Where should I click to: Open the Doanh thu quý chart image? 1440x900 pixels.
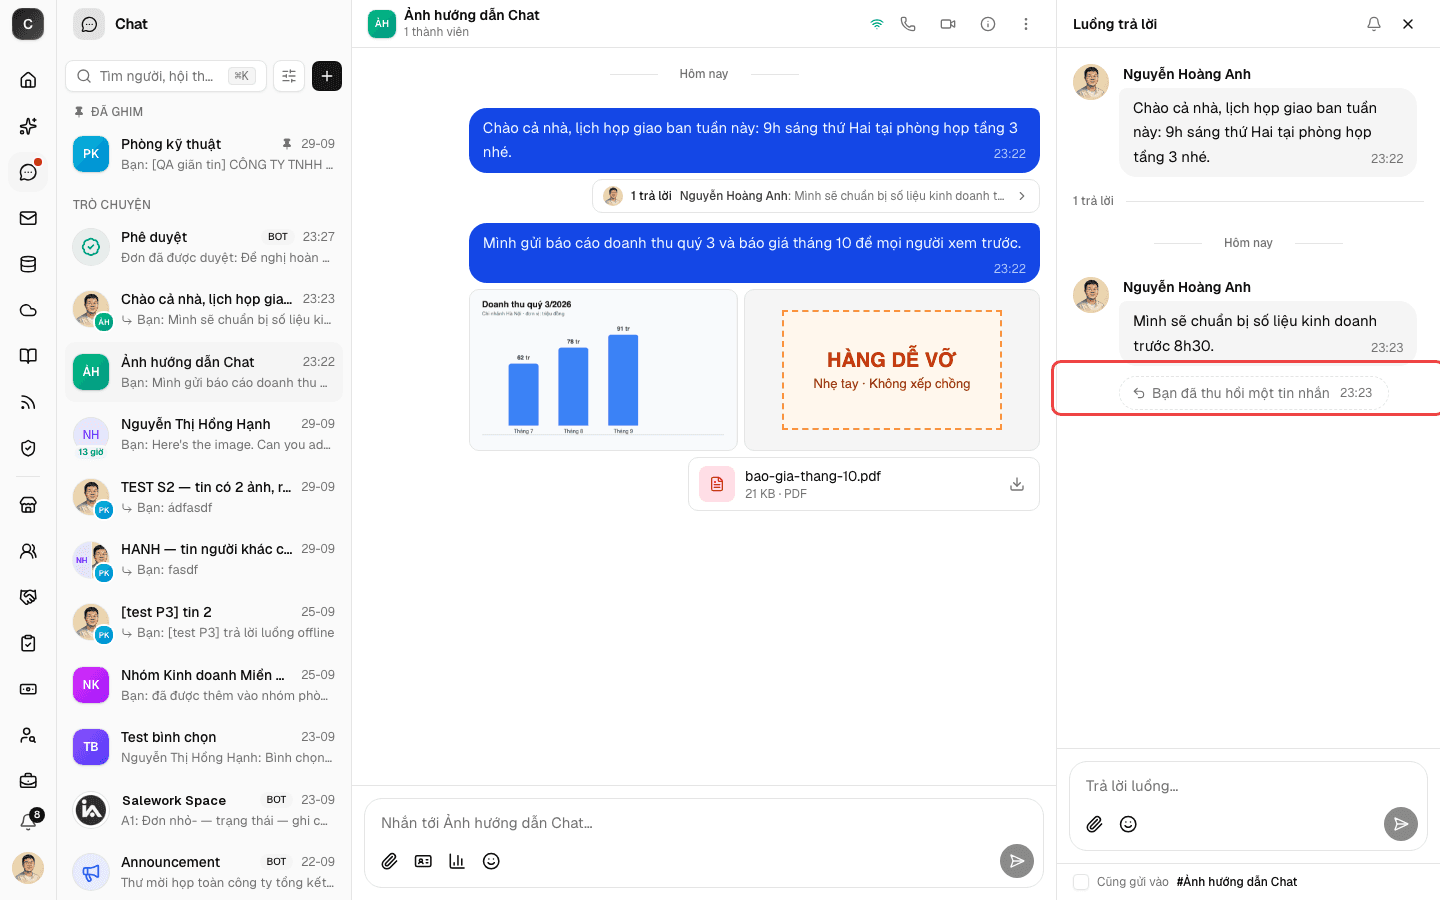(x=603, y=370)
